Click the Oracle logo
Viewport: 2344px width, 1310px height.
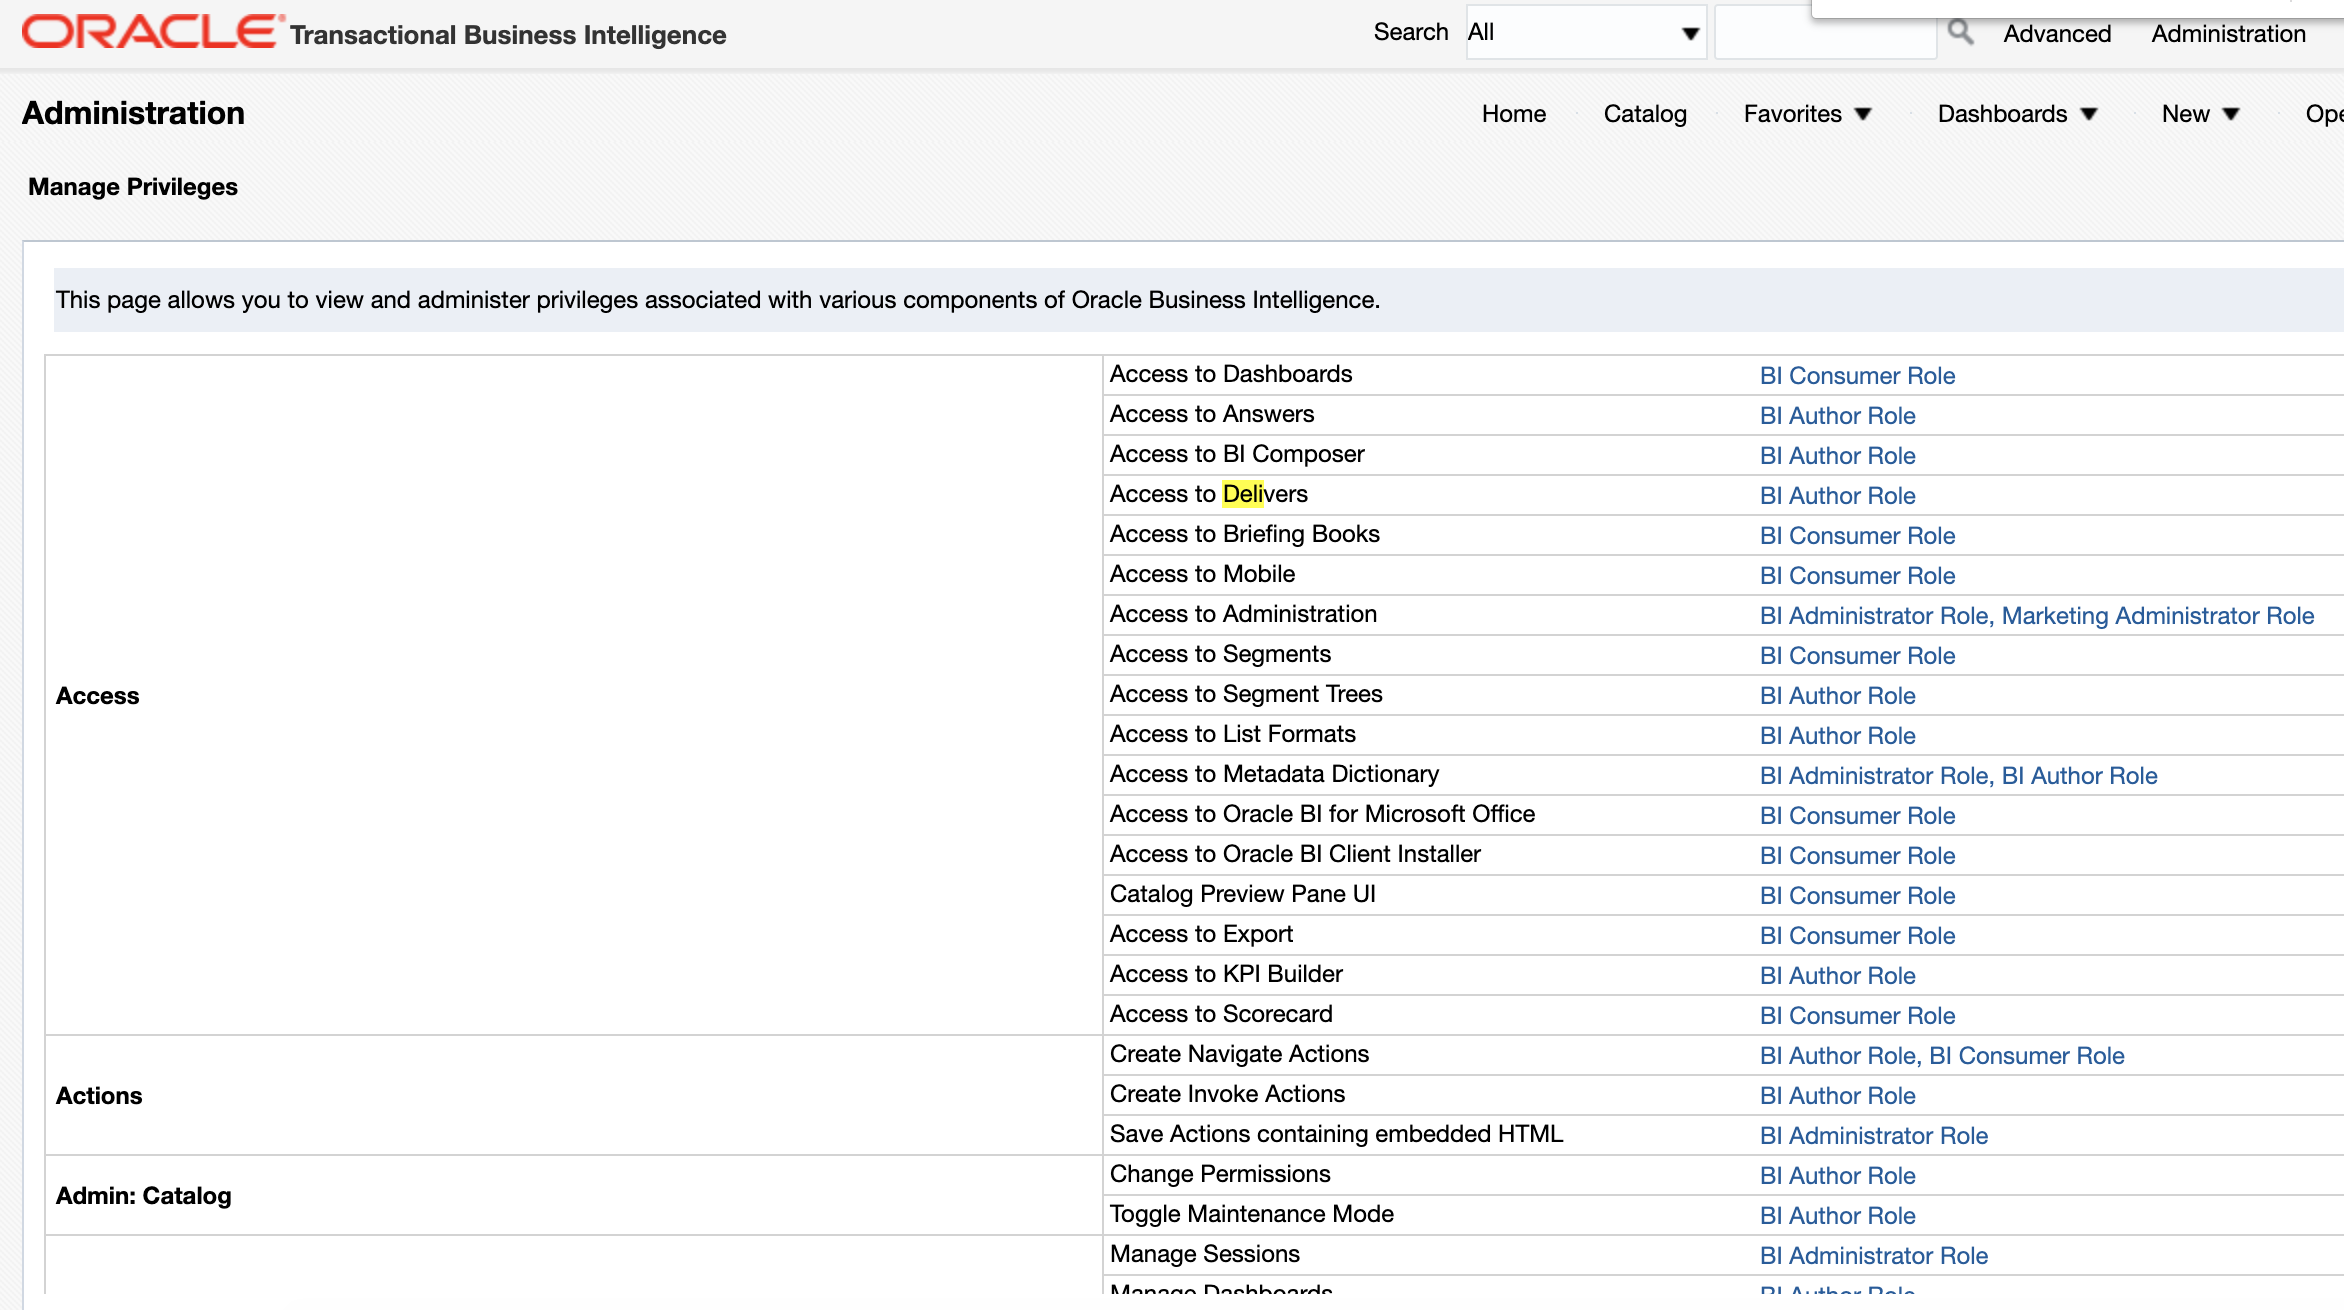[x=152, y=32]
